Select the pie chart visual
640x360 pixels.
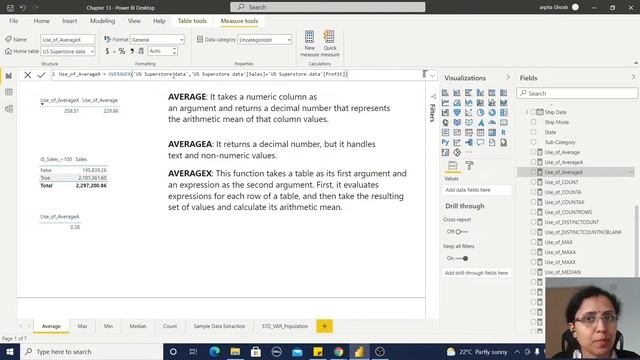tap(480, 113)
